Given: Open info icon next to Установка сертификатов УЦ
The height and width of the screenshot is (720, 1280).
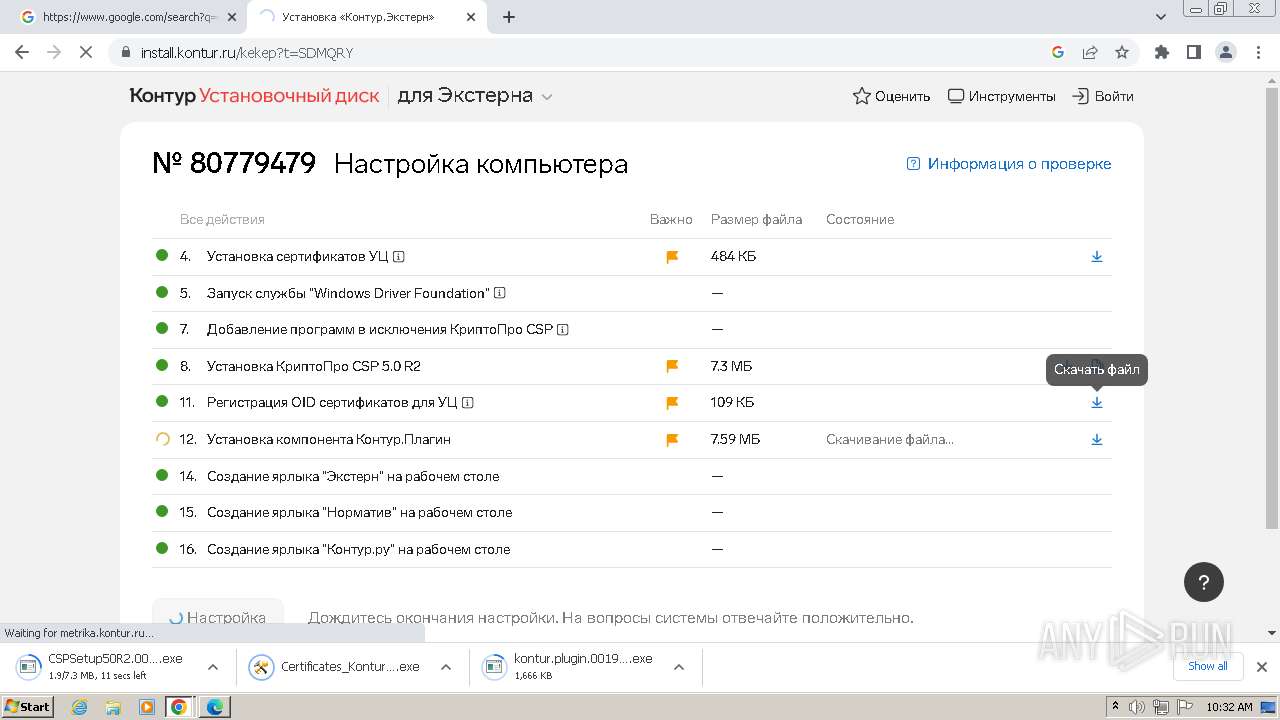Looking at the screenshot, I should 399,257.
